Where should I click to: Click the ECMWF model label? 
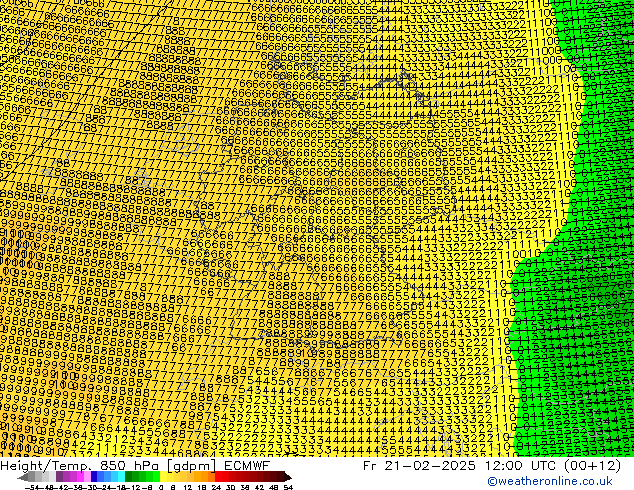(x=247, y=466)
